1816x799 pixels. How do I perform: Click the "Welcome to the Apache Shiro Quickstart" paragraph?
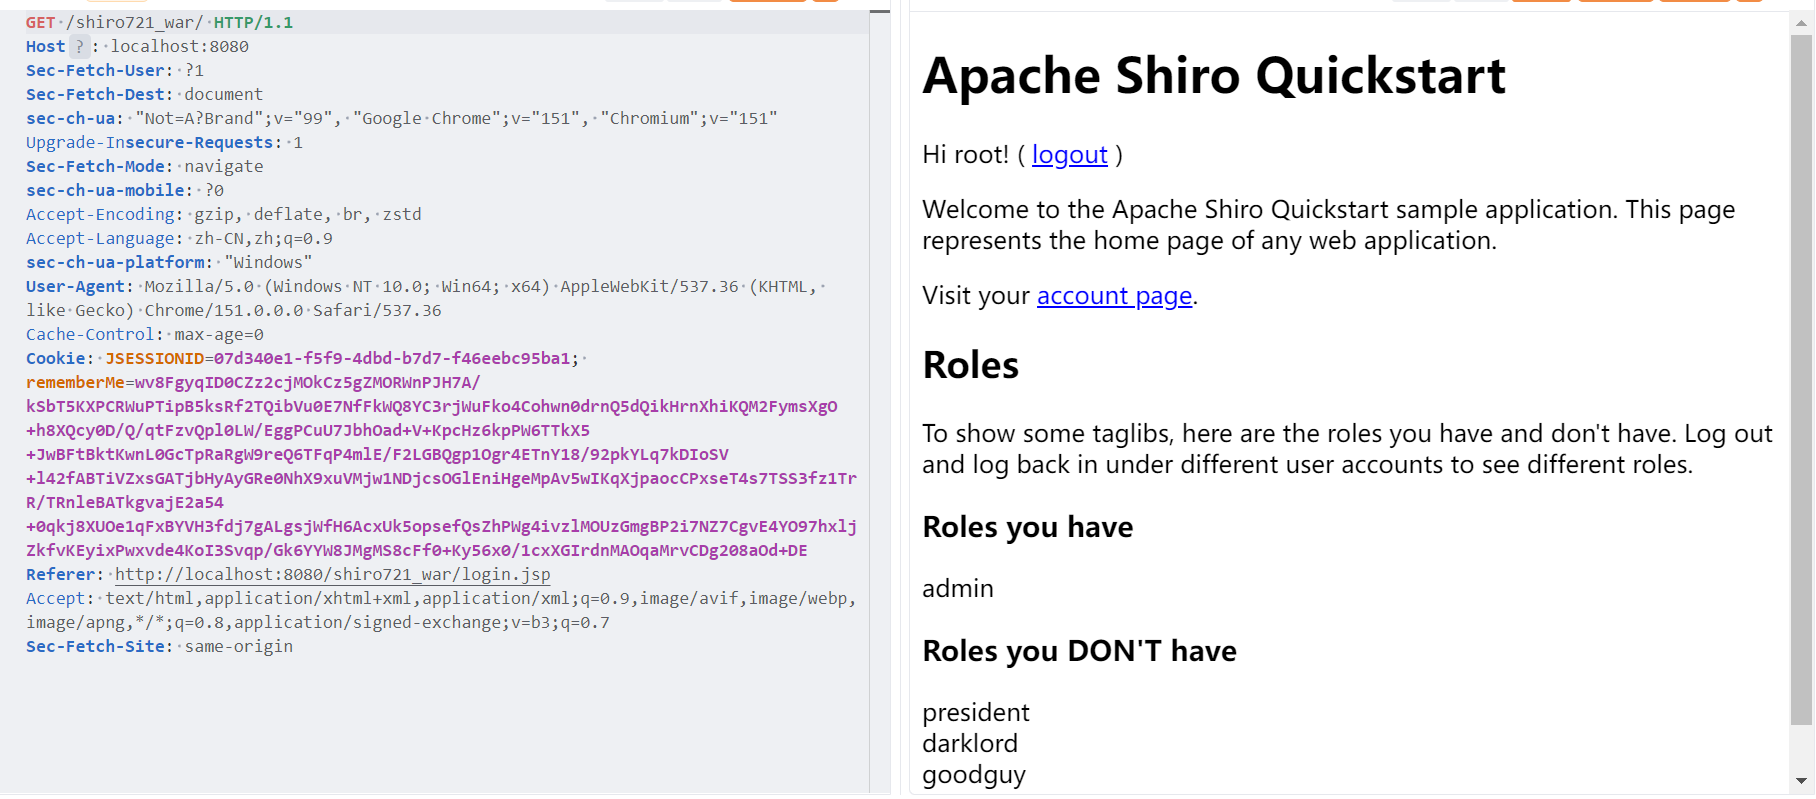[1329, 225]
